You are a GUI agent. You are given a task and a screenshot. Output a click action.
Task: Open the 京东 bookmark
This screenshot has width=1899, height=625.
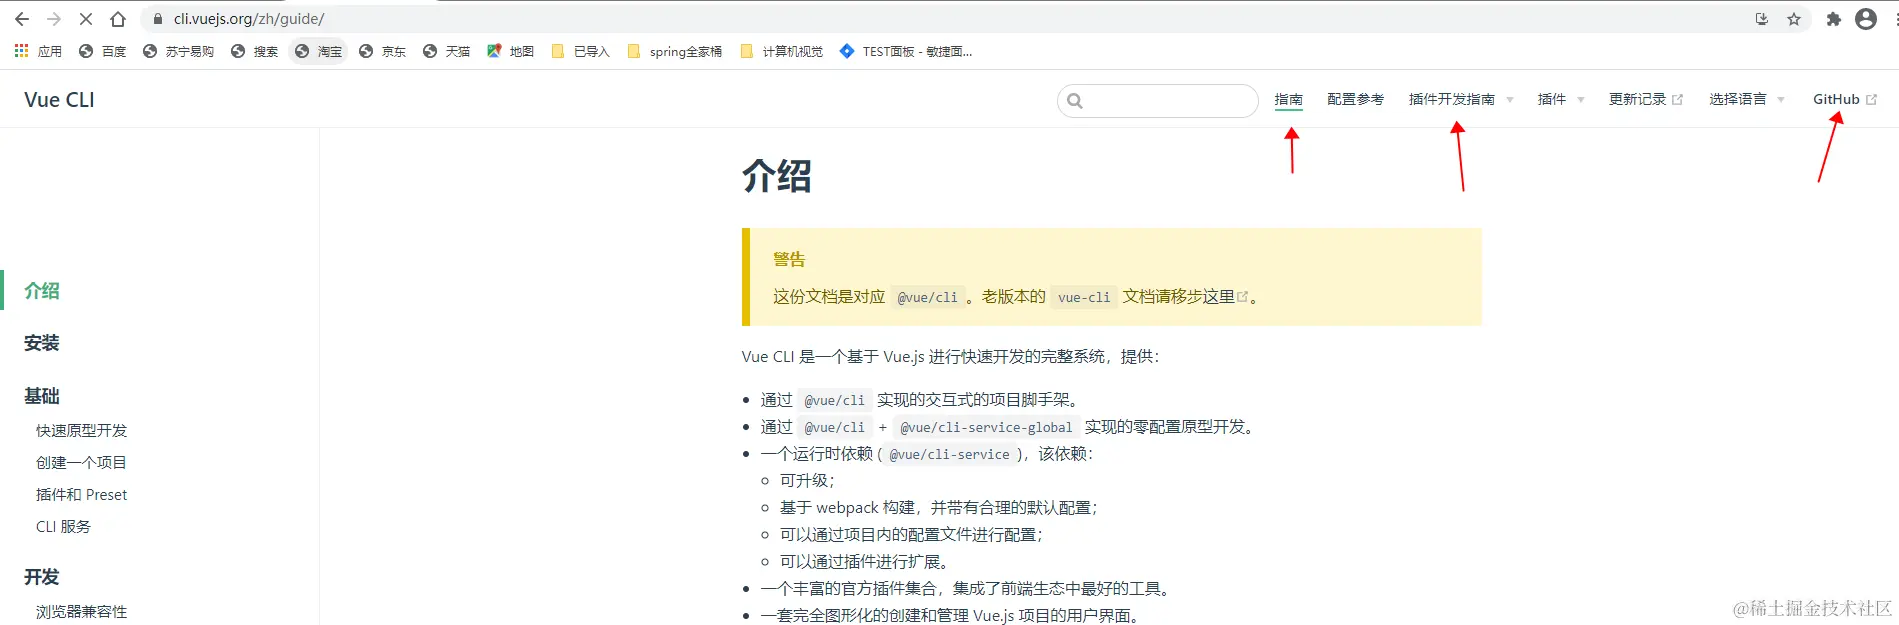(382, 51)
